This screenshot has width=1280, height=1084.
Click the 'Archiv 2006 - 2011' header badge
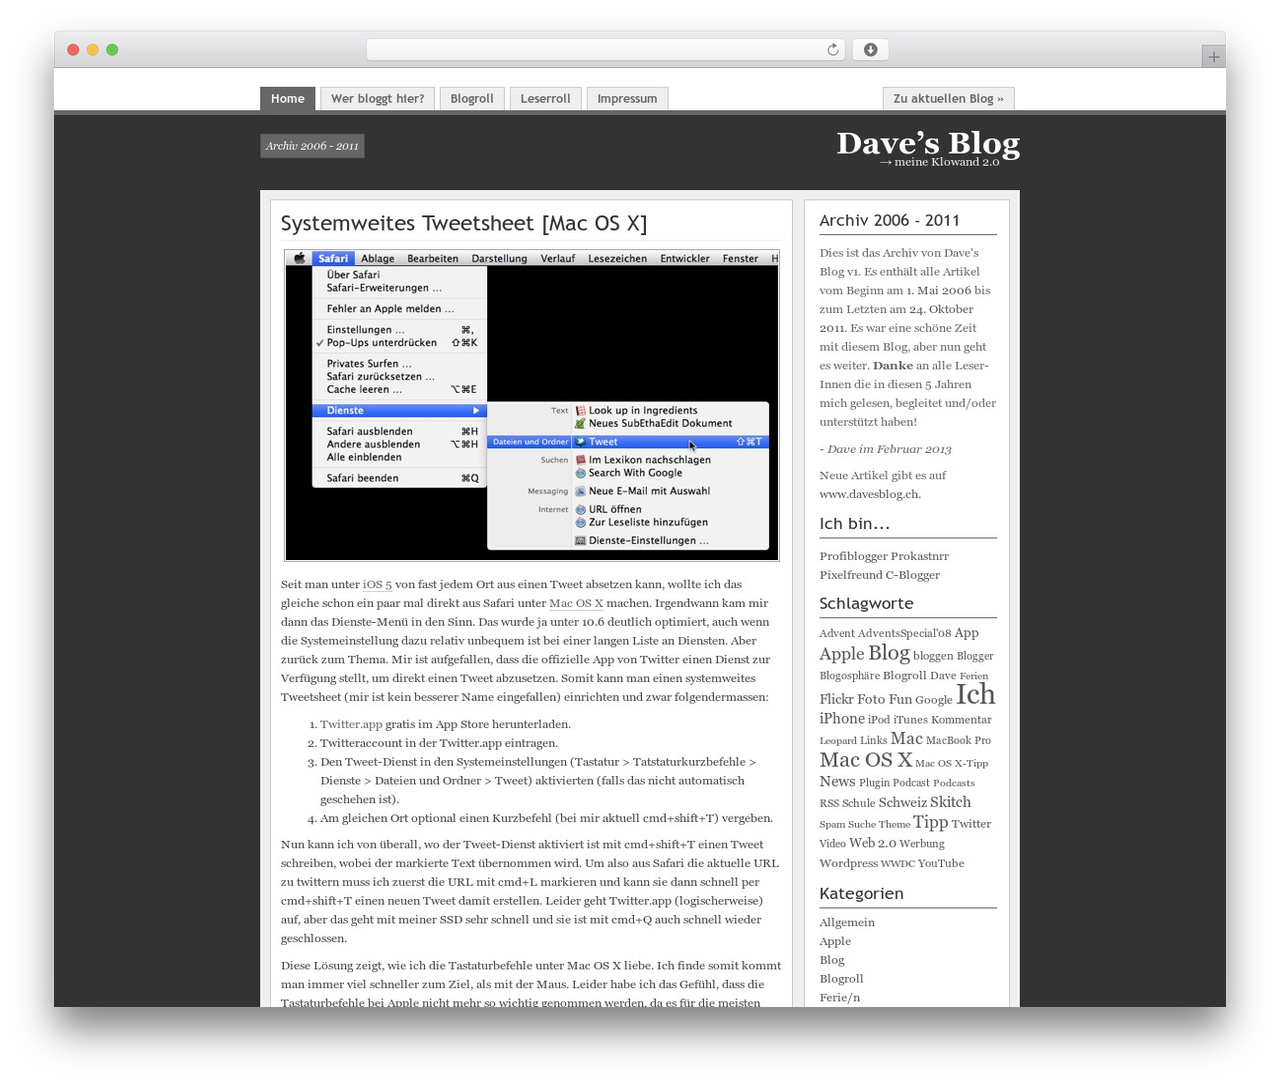click(x=312, y=146)
